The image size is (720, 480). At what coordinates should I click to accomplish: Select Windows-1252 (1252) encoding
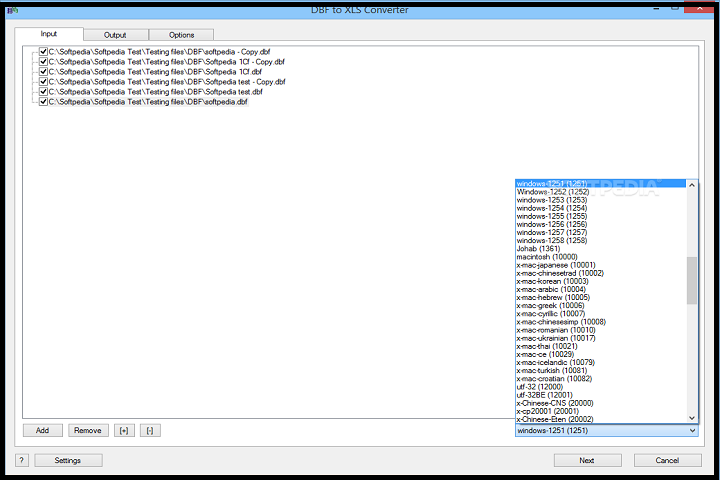[x=551, y=192]
